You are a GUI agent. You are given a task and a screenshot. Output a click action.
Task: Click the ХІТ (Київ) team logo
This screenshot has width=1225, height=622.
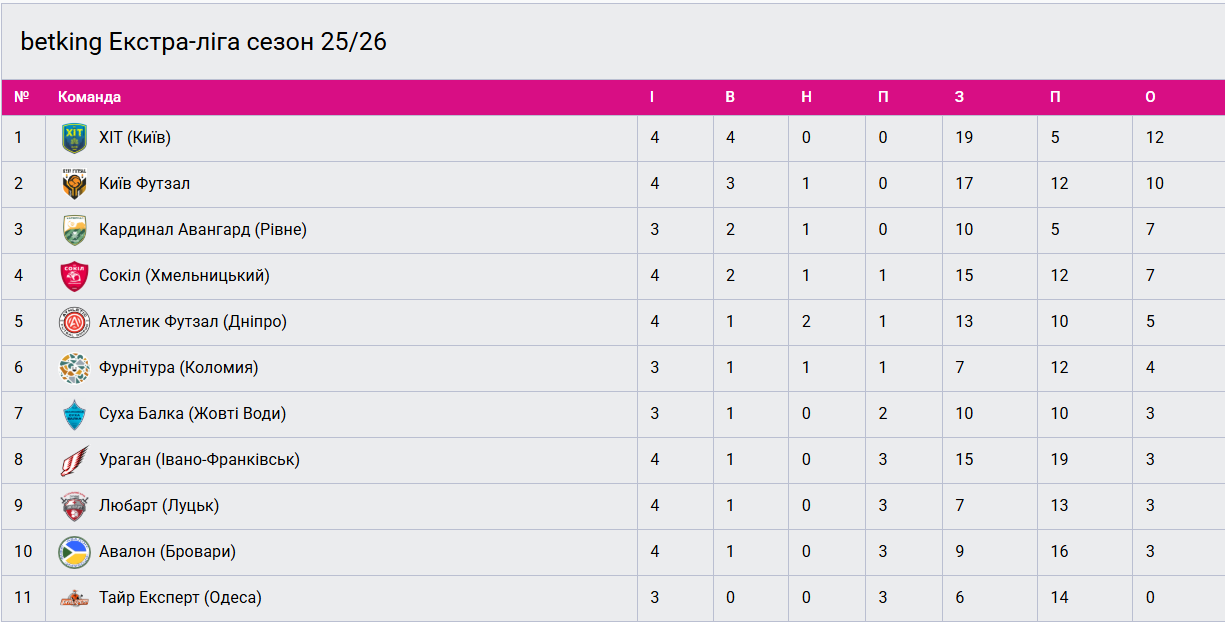(74, 138)
